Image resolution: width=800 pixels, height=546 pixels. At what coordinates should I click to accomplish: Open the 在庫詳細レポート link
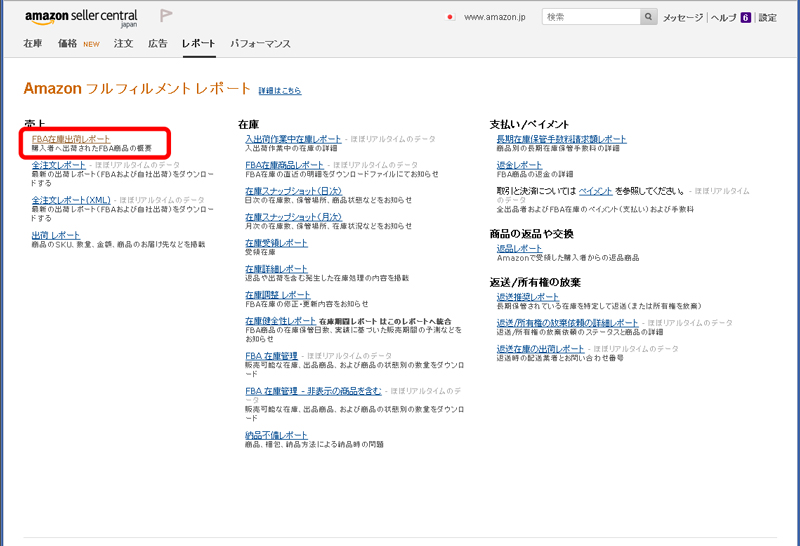pos(276,269)
